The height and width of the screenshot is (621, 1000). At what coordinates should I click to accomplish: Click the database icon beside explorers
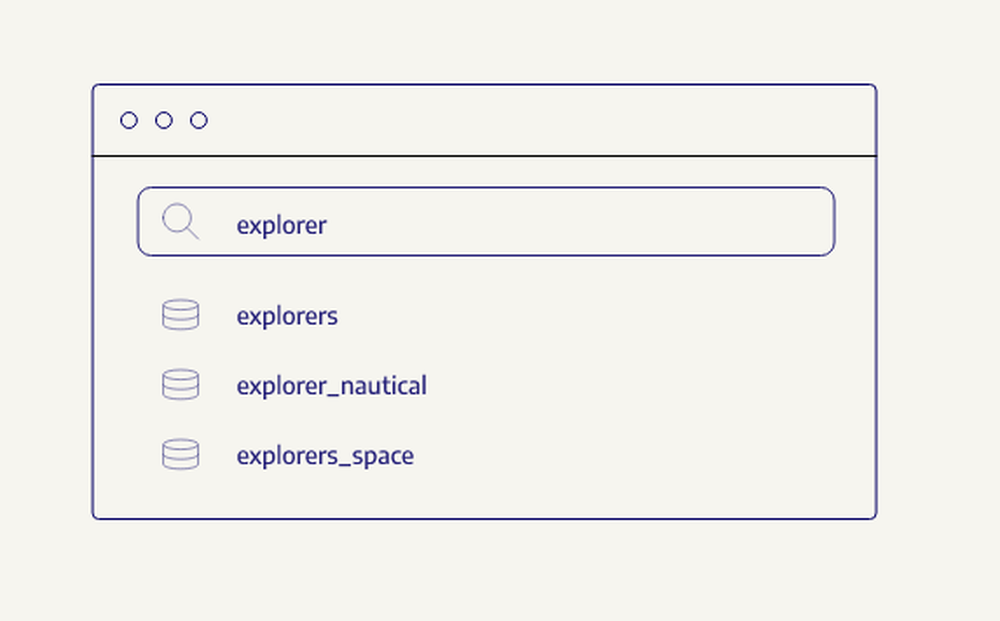click(x=180, y=314)
